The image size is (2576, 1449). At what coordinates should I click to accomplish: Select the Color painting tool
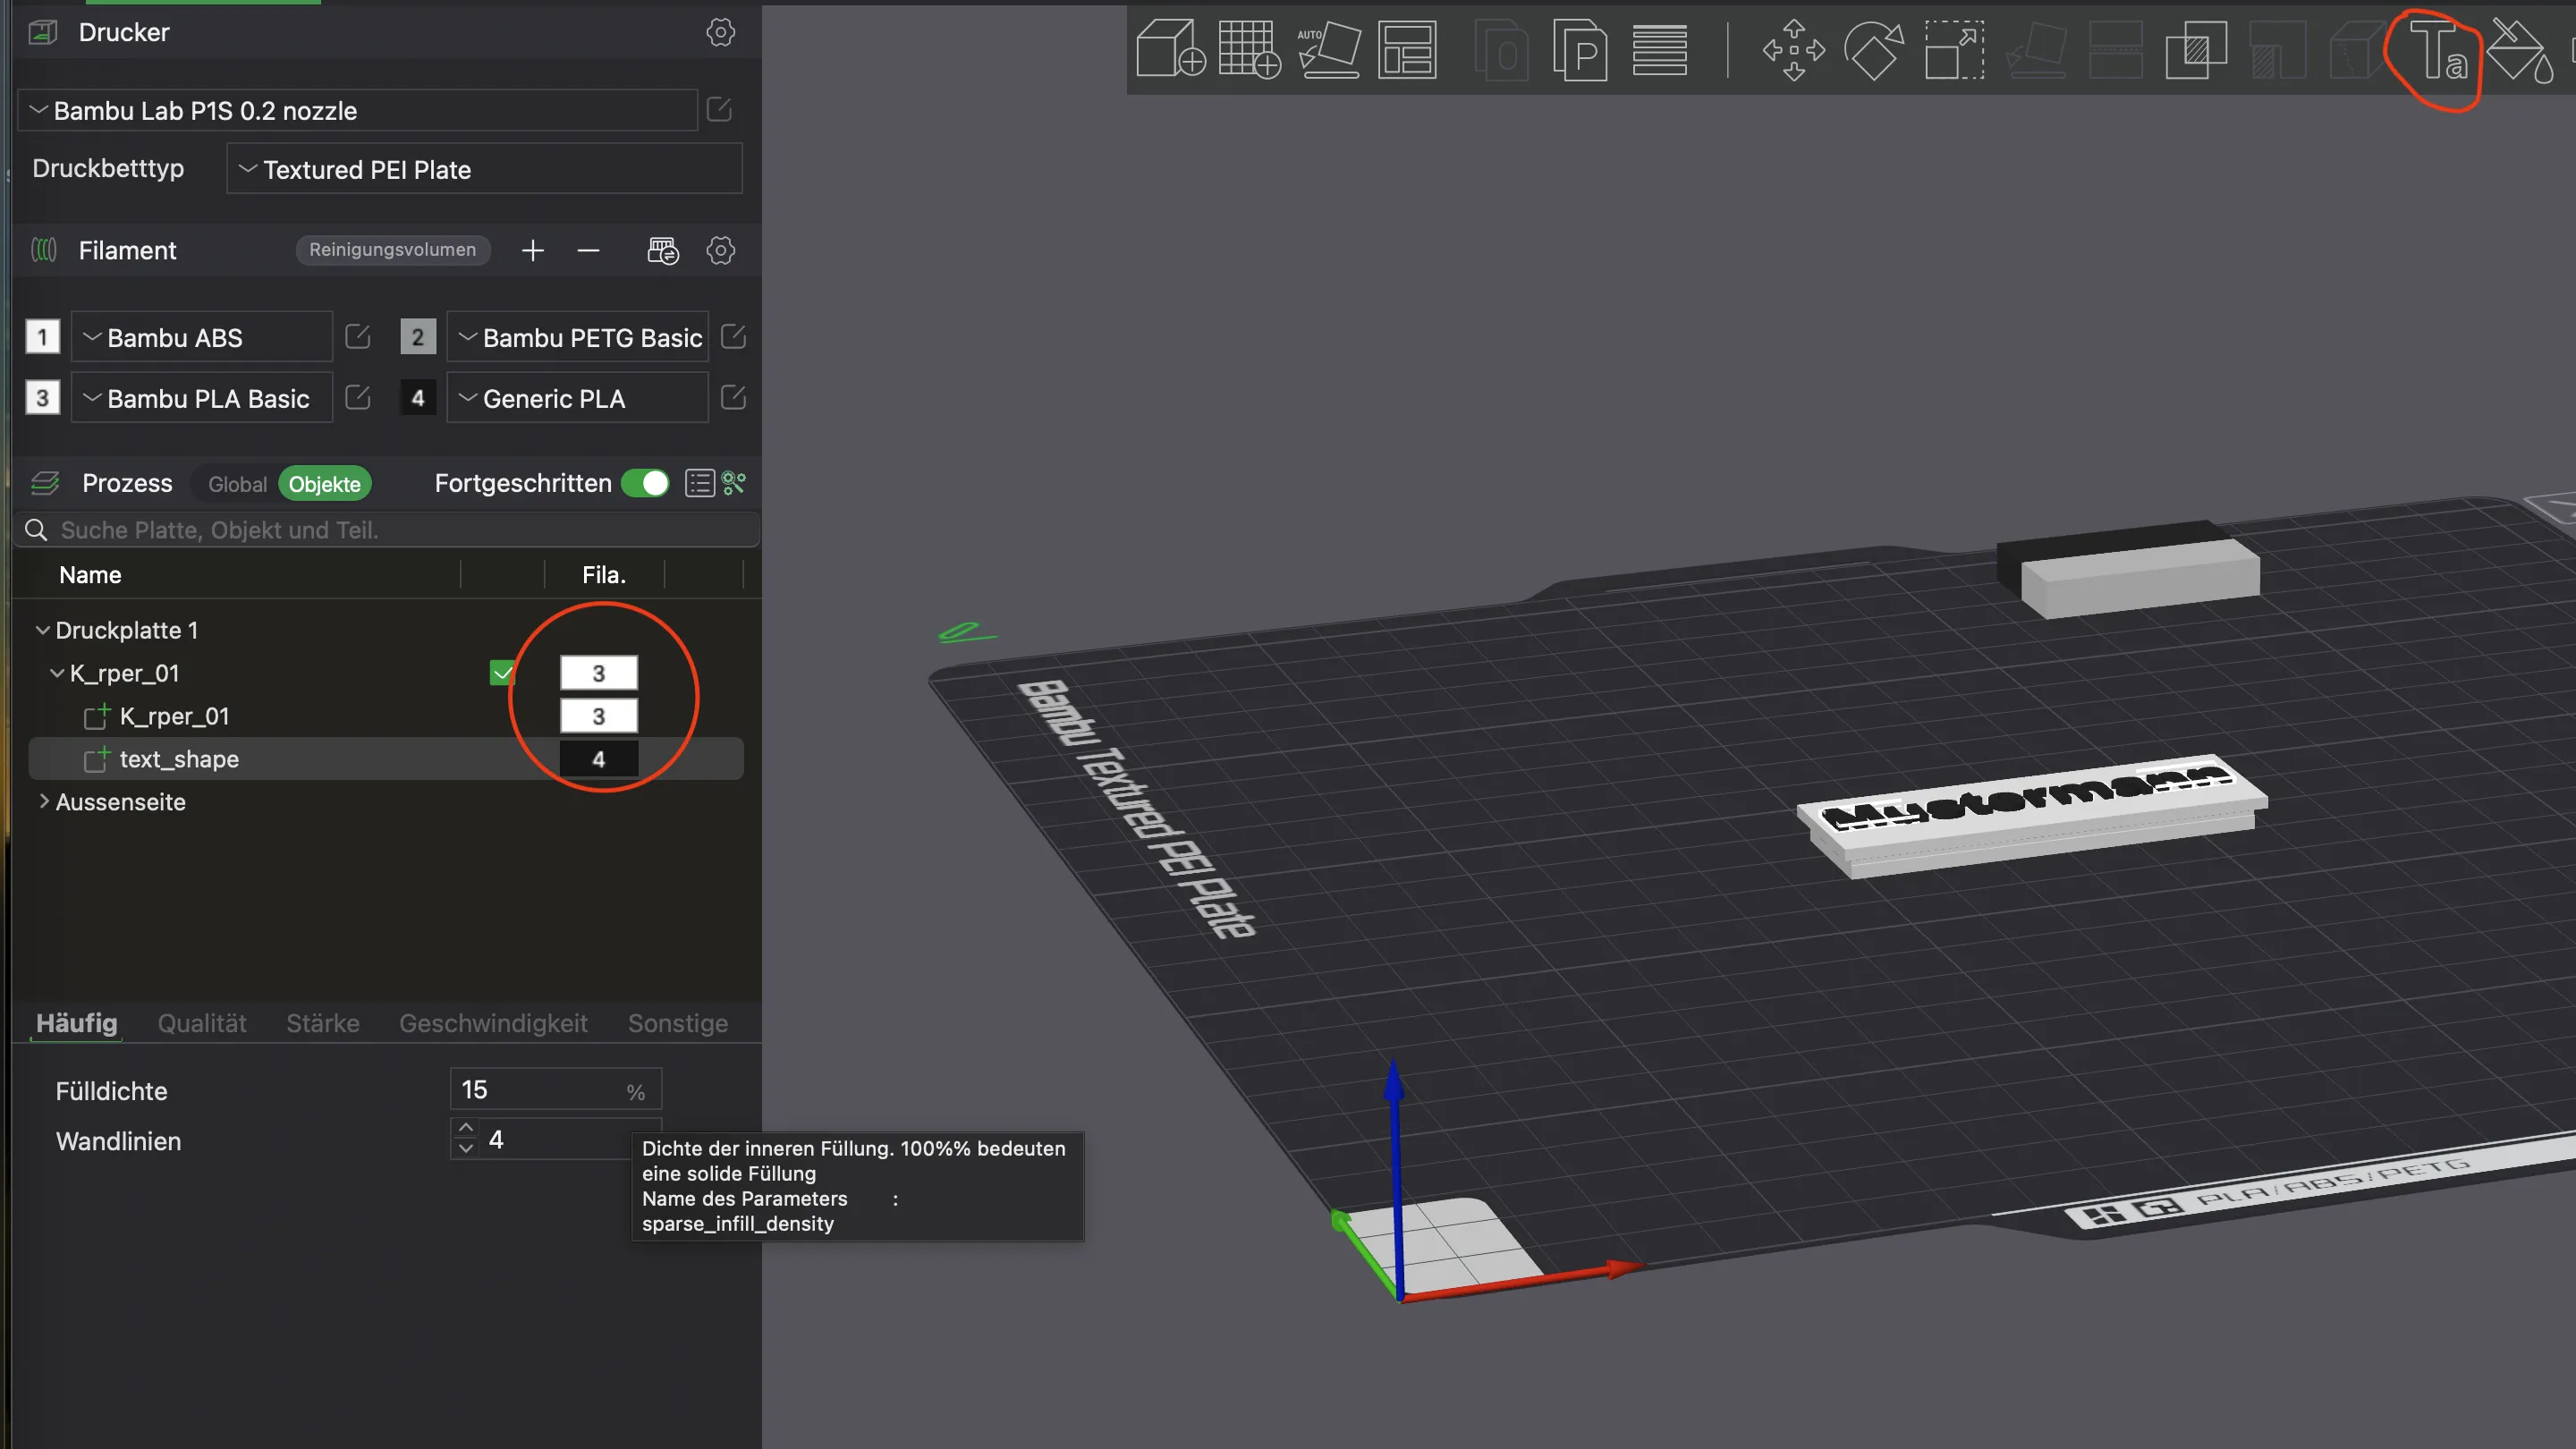pos(2520,49)
